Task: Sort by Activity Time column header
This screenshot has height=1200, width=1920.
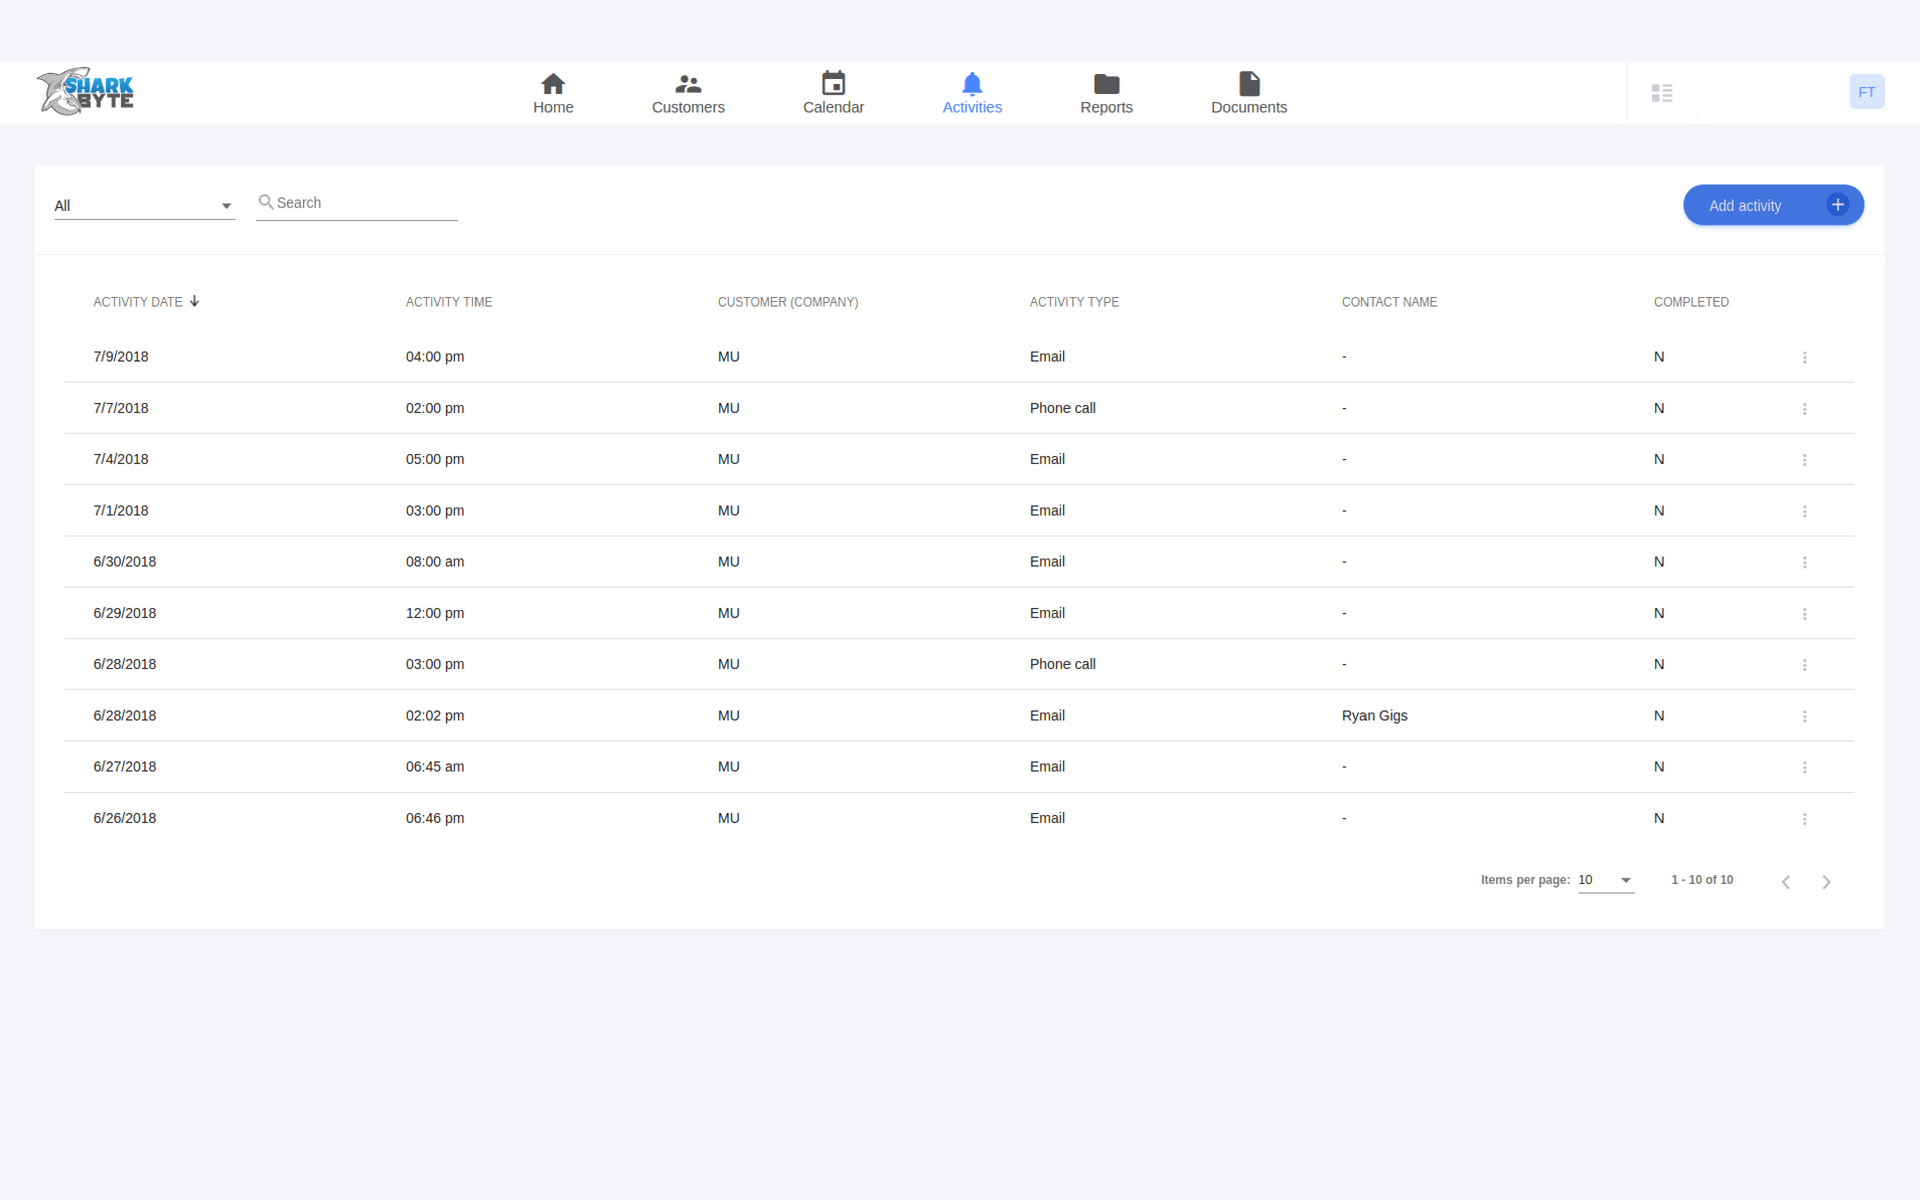Action: (448, 302)
